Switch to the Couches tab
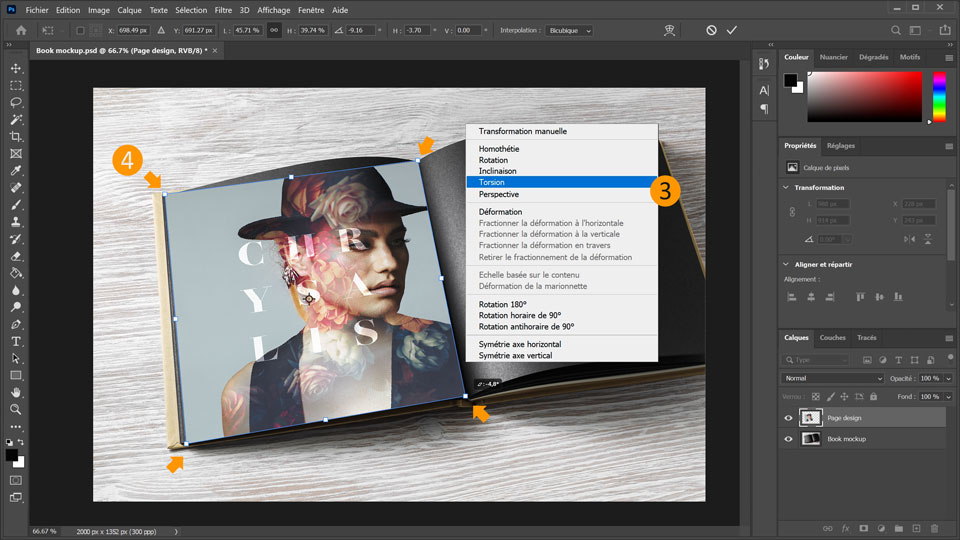The image size is (960, 540). (832, 338)
